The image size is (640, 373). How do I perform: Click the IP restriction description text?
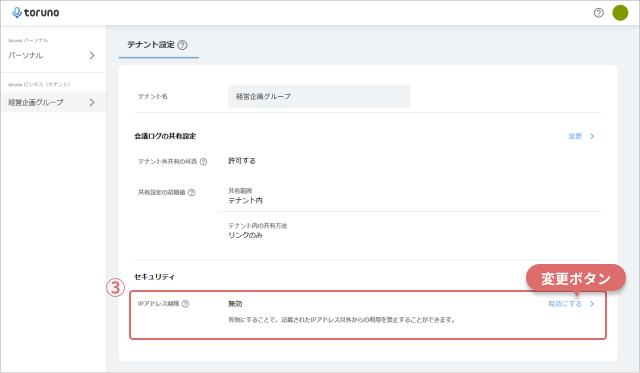342,320
